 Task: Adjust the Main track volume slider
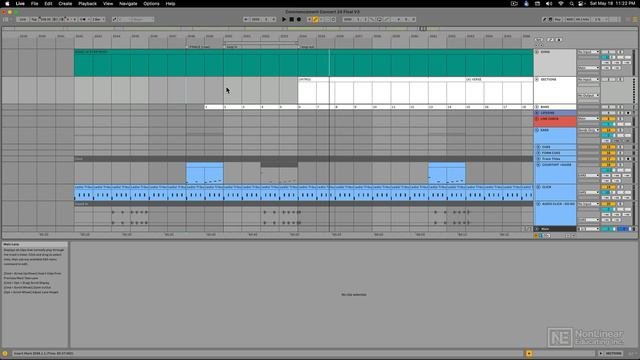(x=608, y=229)
